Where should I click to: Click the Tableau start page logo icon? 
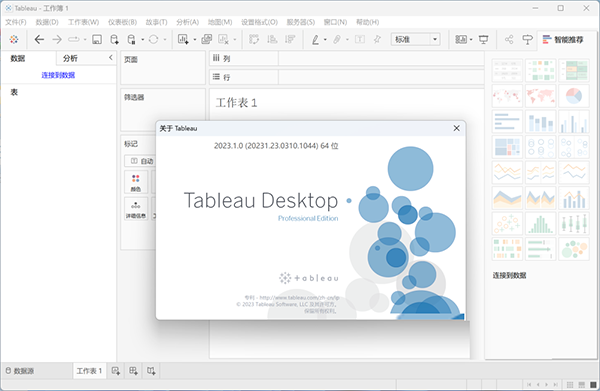pos(14,39)
